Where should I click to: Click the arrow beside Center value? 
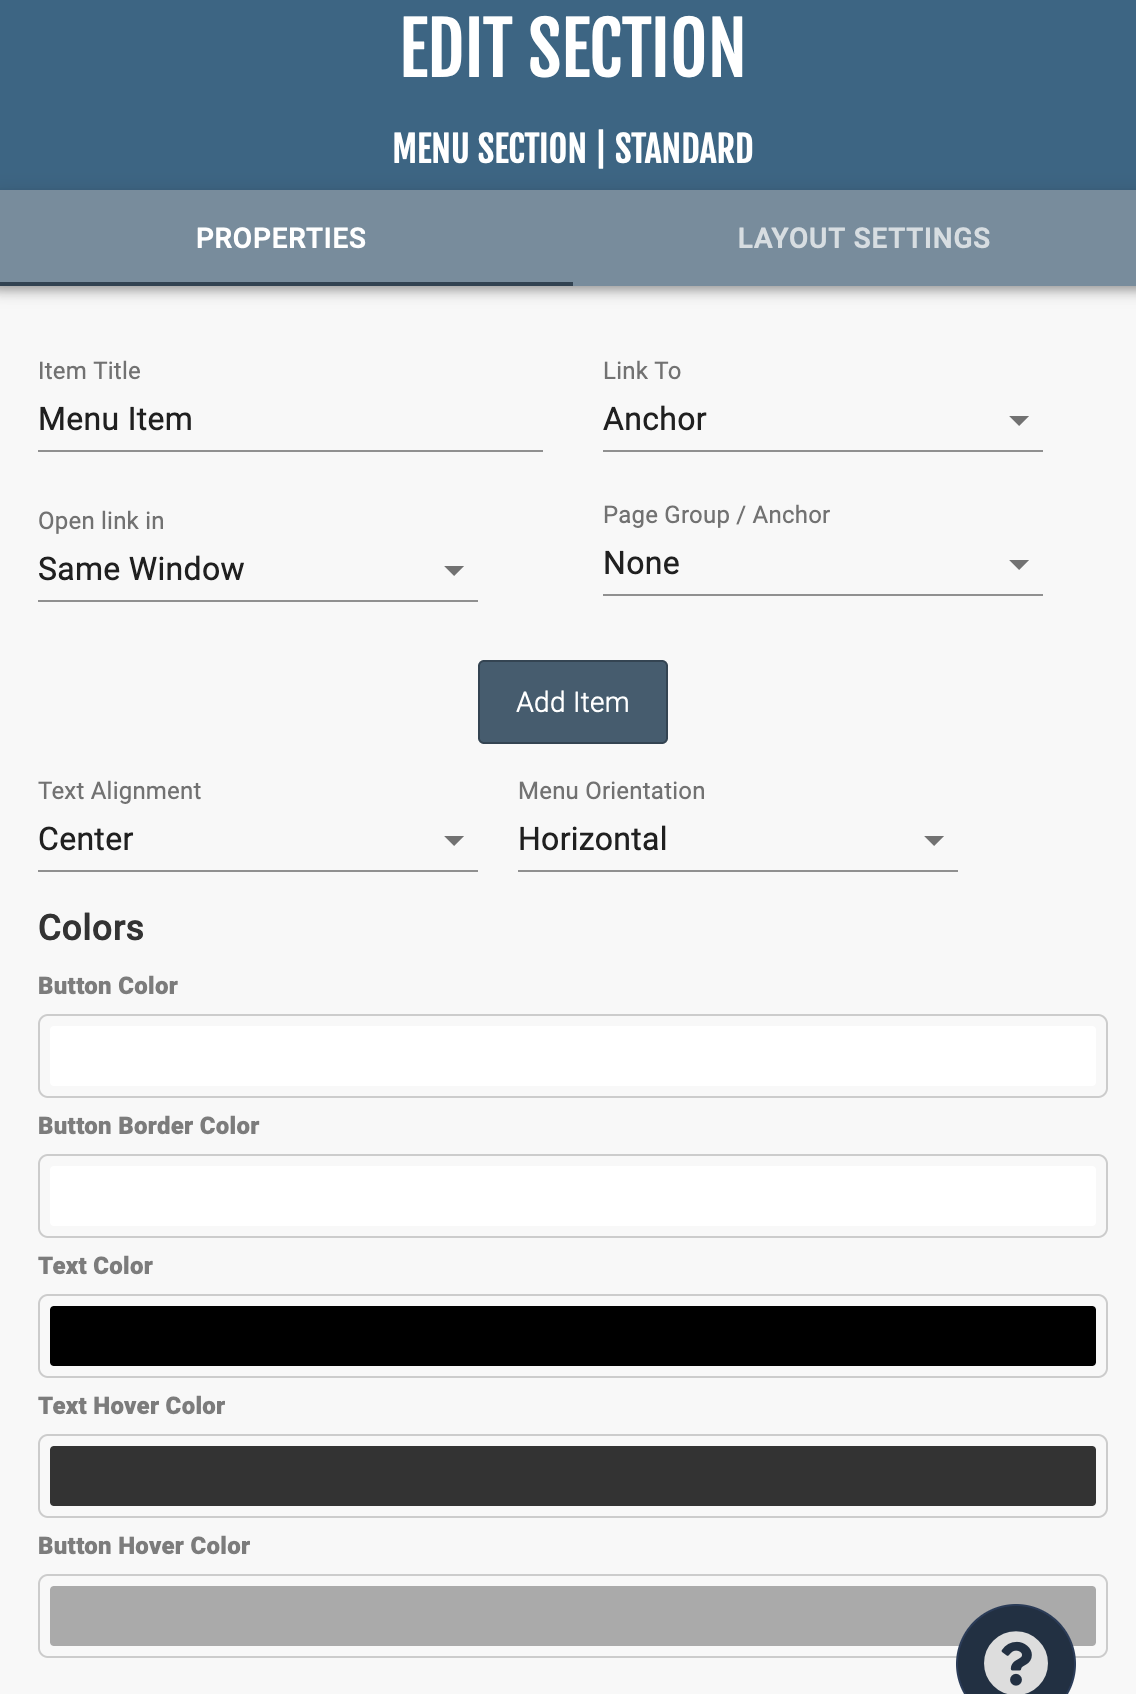click(x=454, y=841)
